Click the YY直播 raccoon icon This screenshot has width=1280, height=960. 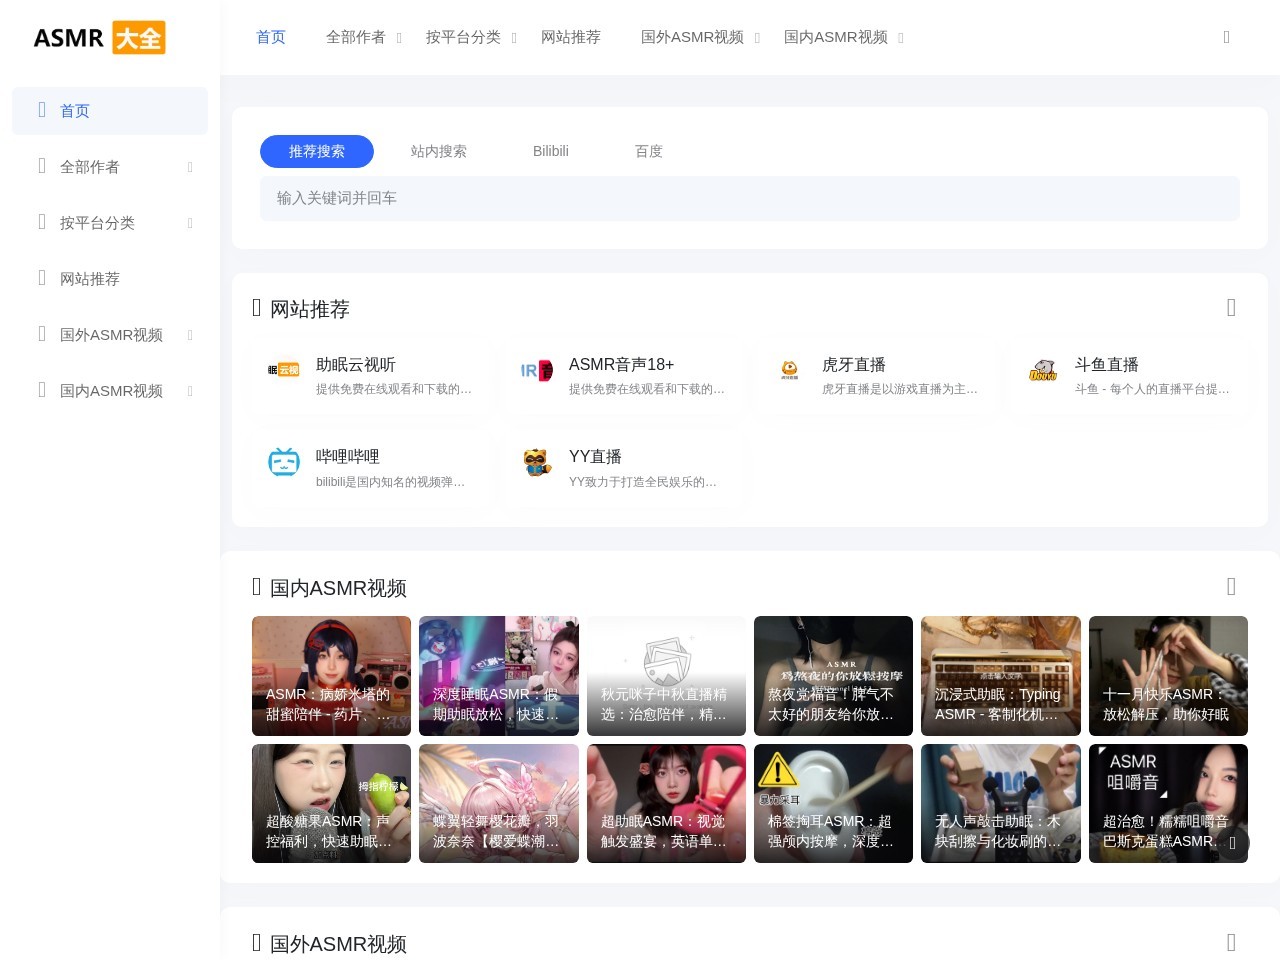[537, 463]
